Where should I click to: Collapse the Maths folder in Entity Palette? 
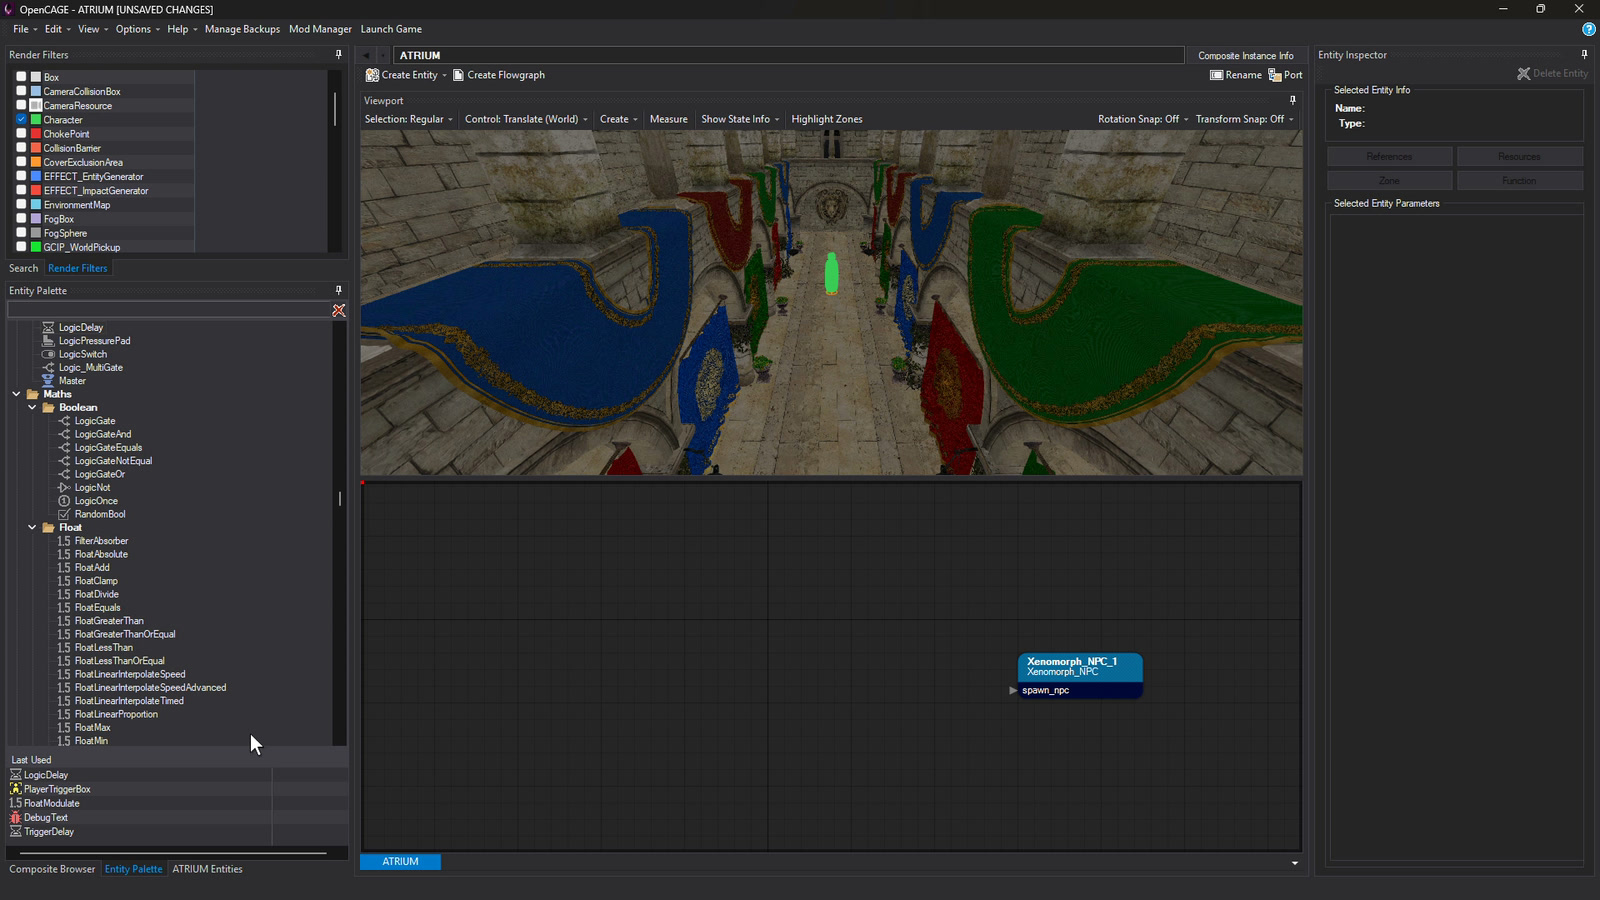(16, 394)
